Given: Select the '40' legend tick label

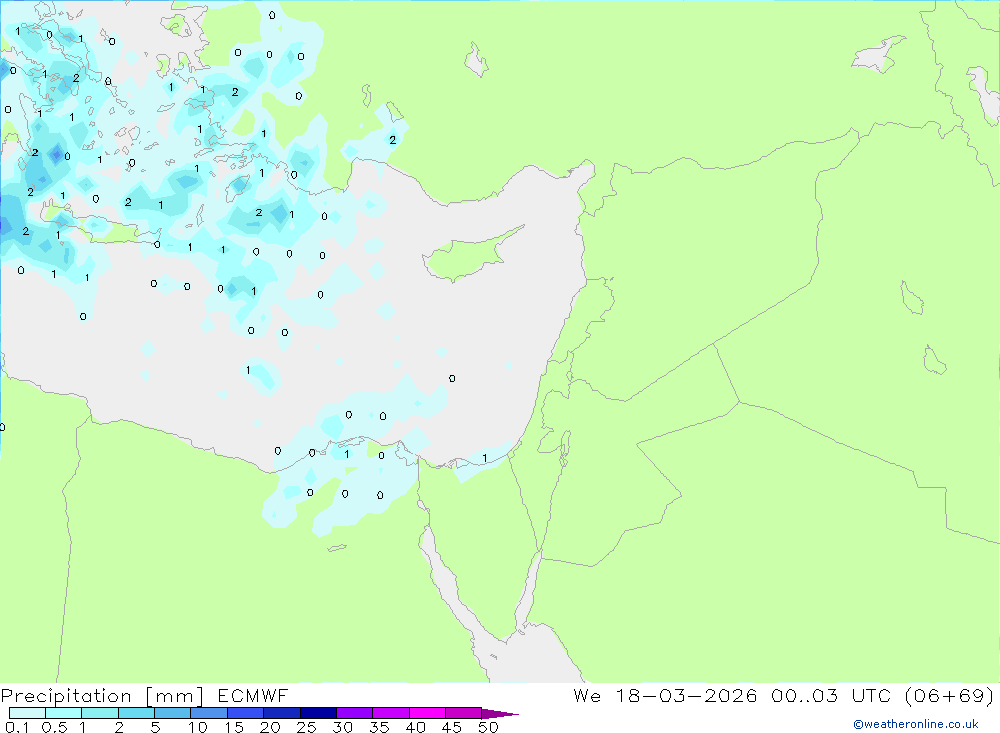Looking at the screenshot, I should click(416, 727).
